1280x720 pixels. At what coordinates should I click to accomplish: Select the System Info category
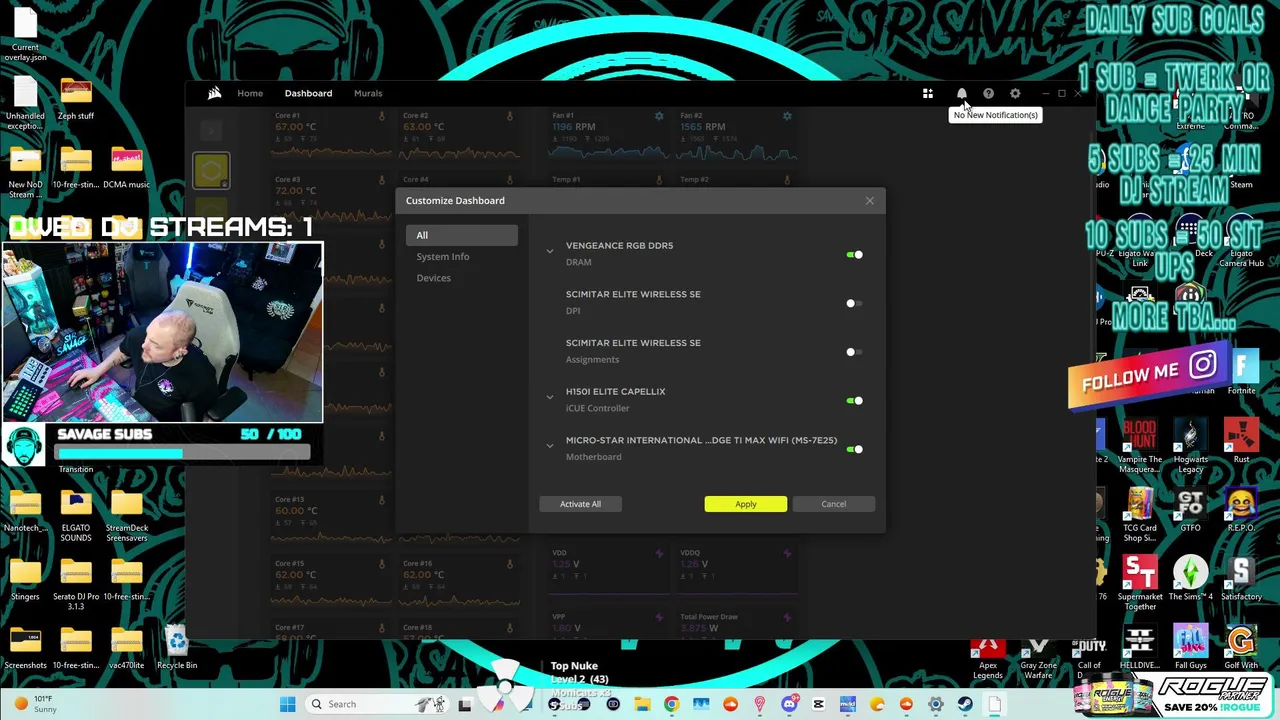point(443,257)
